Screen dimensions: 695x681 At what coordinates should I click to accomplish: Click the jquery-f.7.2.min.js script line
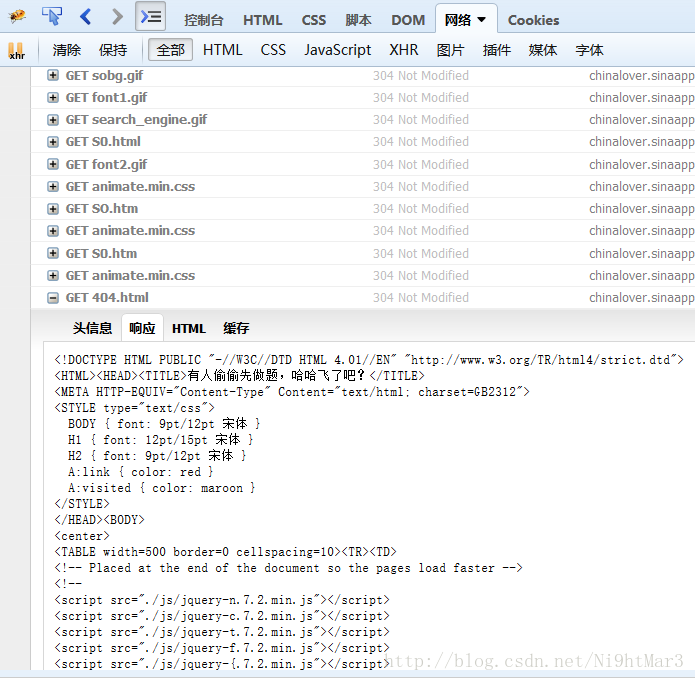coord(222,648)
